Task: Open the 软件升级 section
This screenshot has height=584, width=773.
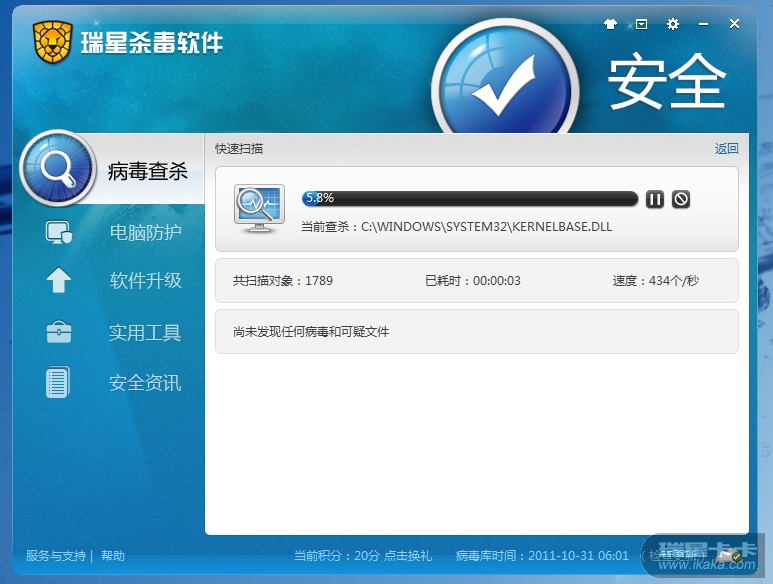Action: click(145, 280)
